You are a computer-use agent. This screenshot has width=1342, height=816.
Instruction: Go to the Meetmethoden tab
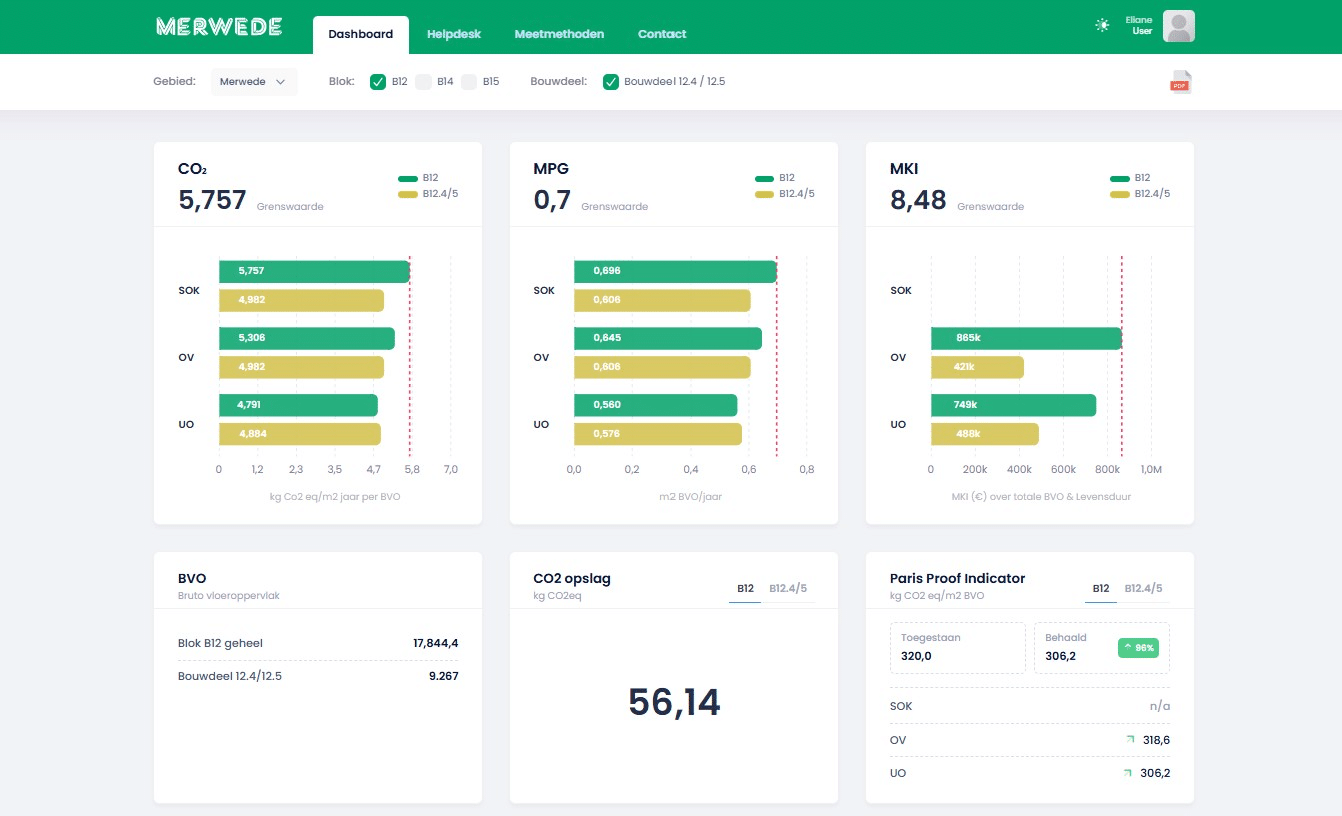point(559,34)
